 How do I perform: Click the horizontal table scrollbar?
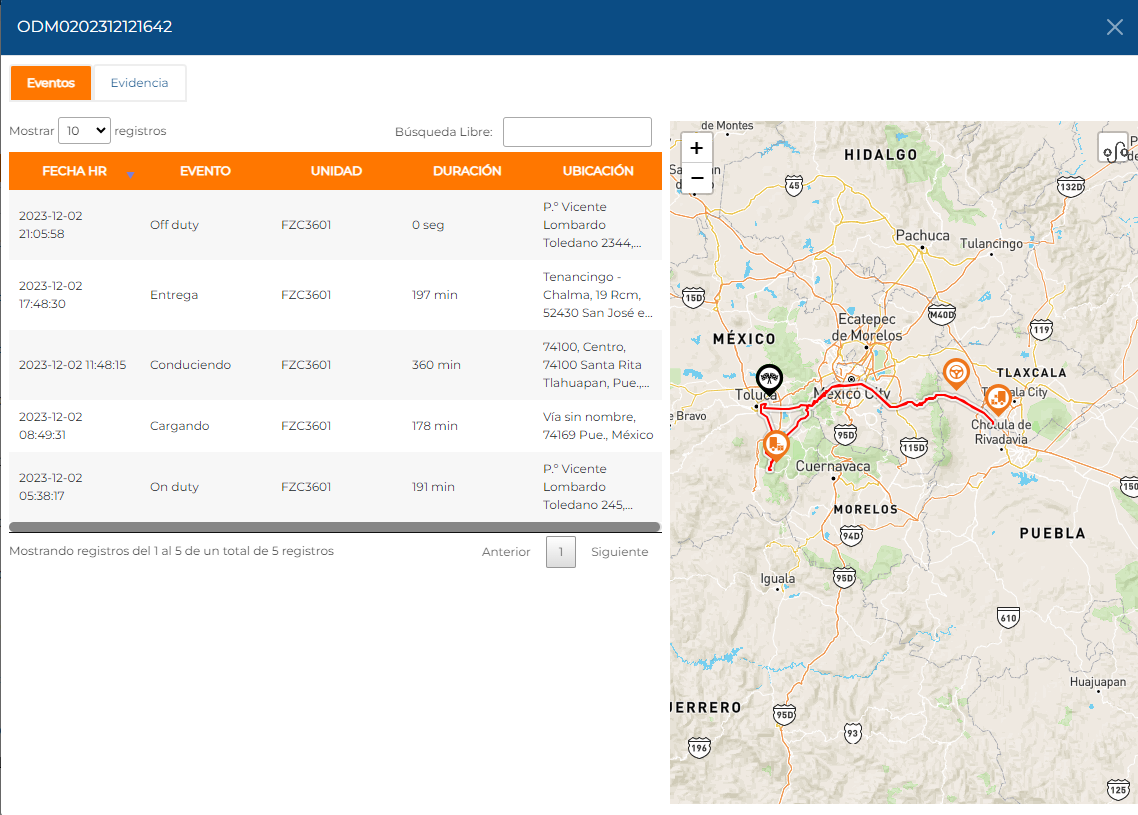click(335, 526)
